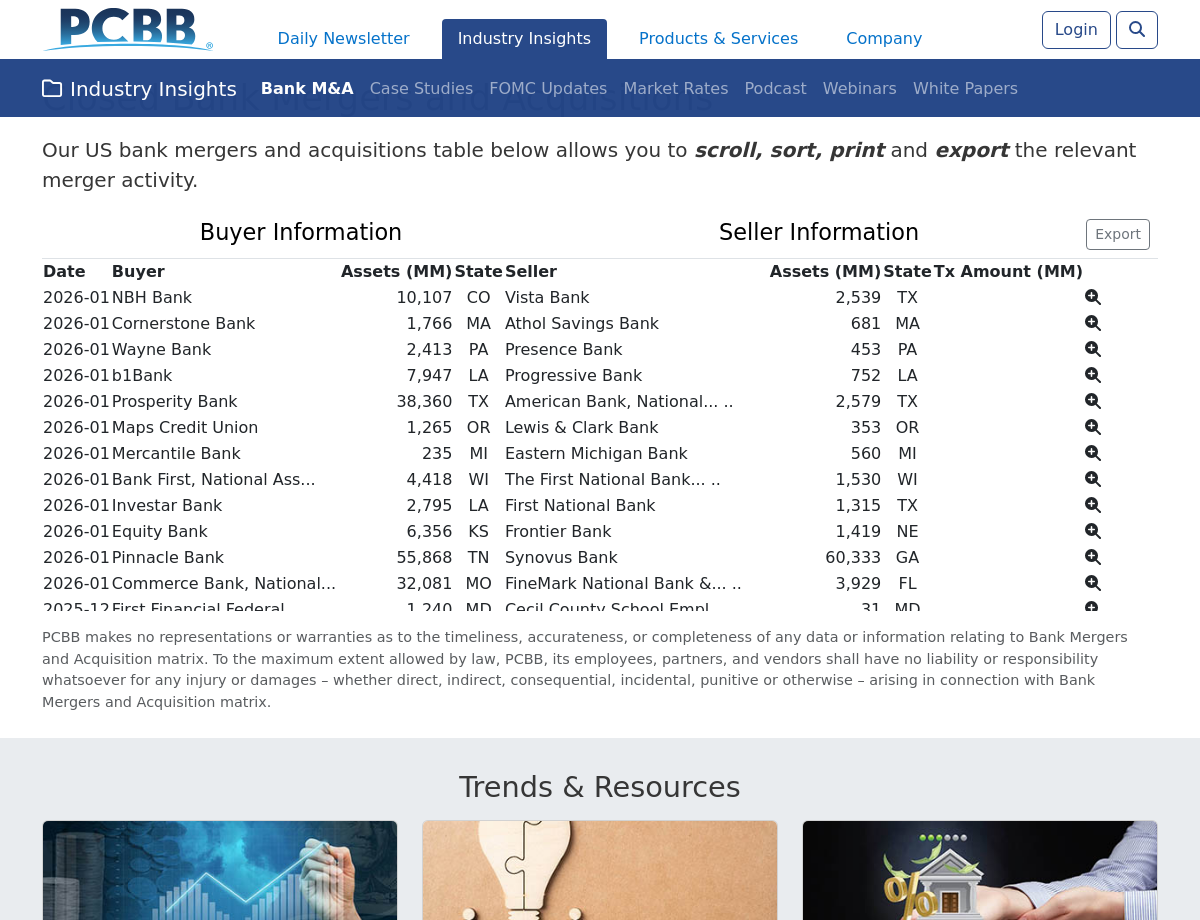Click the search magnifier icon button
The image size is (1200, 920).
1136,30
